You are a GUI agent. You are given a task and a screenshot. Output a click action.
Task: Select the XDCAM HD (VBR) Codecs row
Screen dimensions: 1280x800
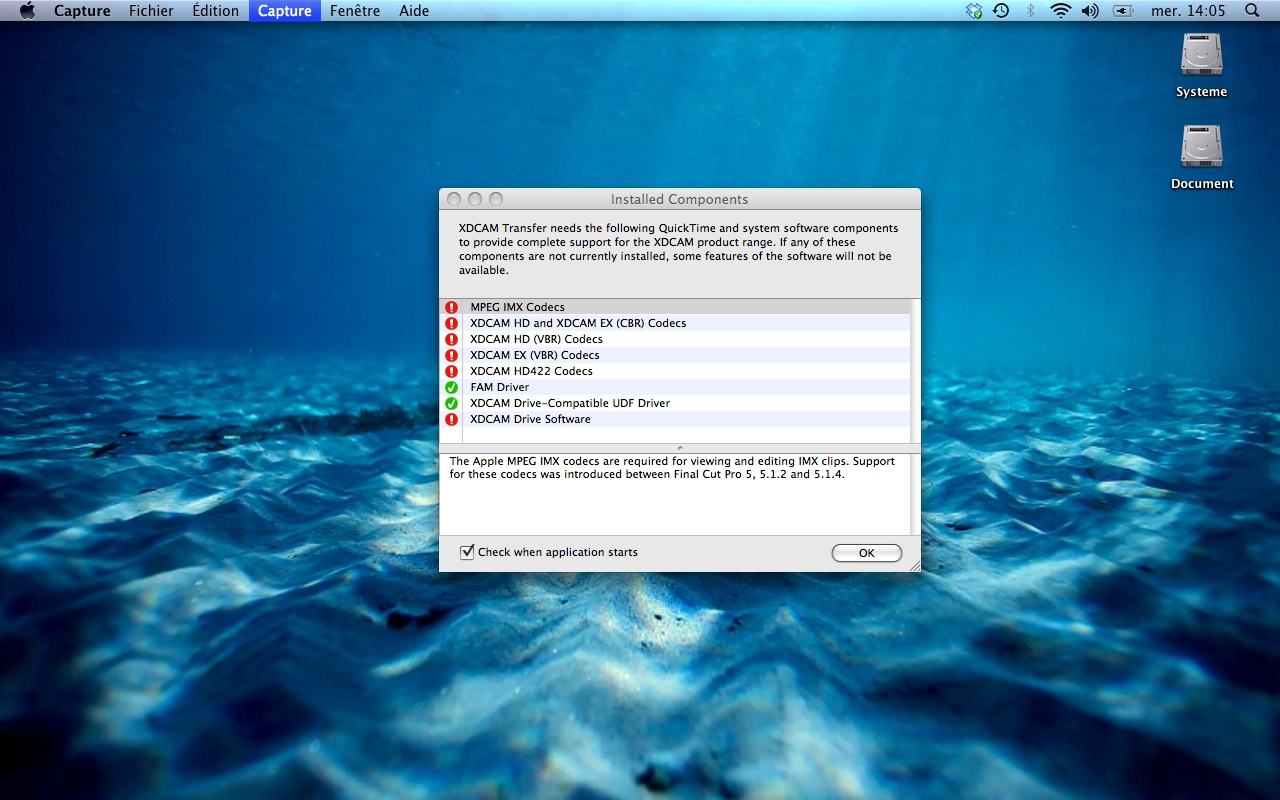[676, 339]
